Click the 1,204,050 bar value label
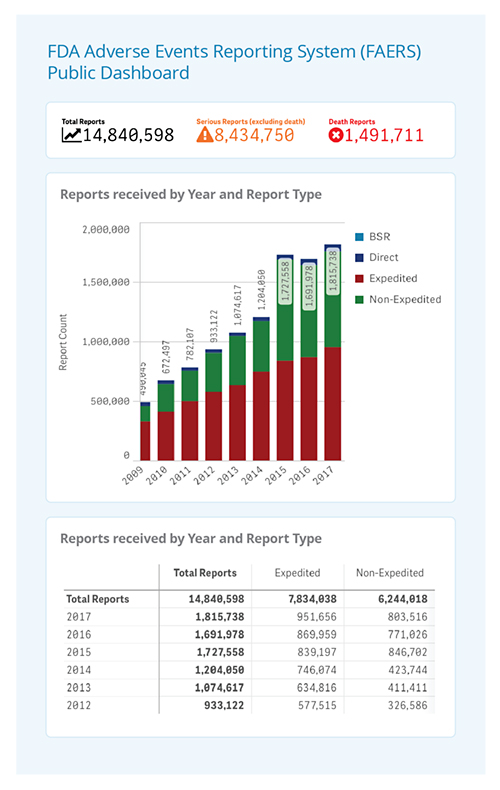This screenshot has height=790, width=500. pos(262,290)
